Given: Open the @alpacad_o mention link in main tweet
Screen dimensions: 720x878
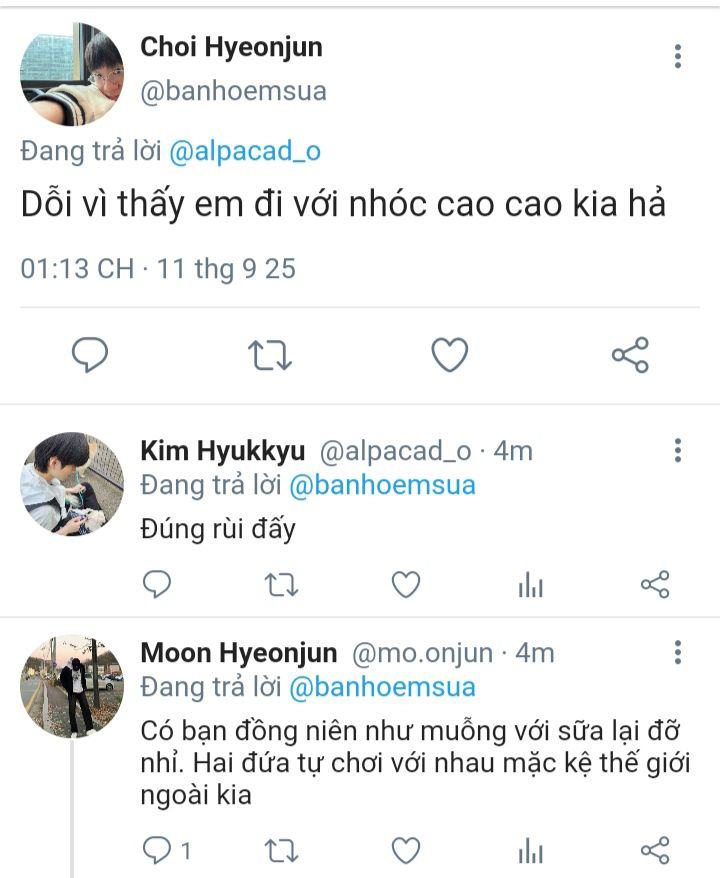Looking at the screenshot, I should point(245,152).
